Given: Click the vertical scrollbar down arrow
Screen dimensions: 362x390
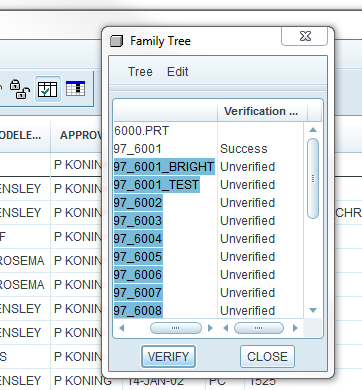Looking at the screenshot, I should 313,310.
